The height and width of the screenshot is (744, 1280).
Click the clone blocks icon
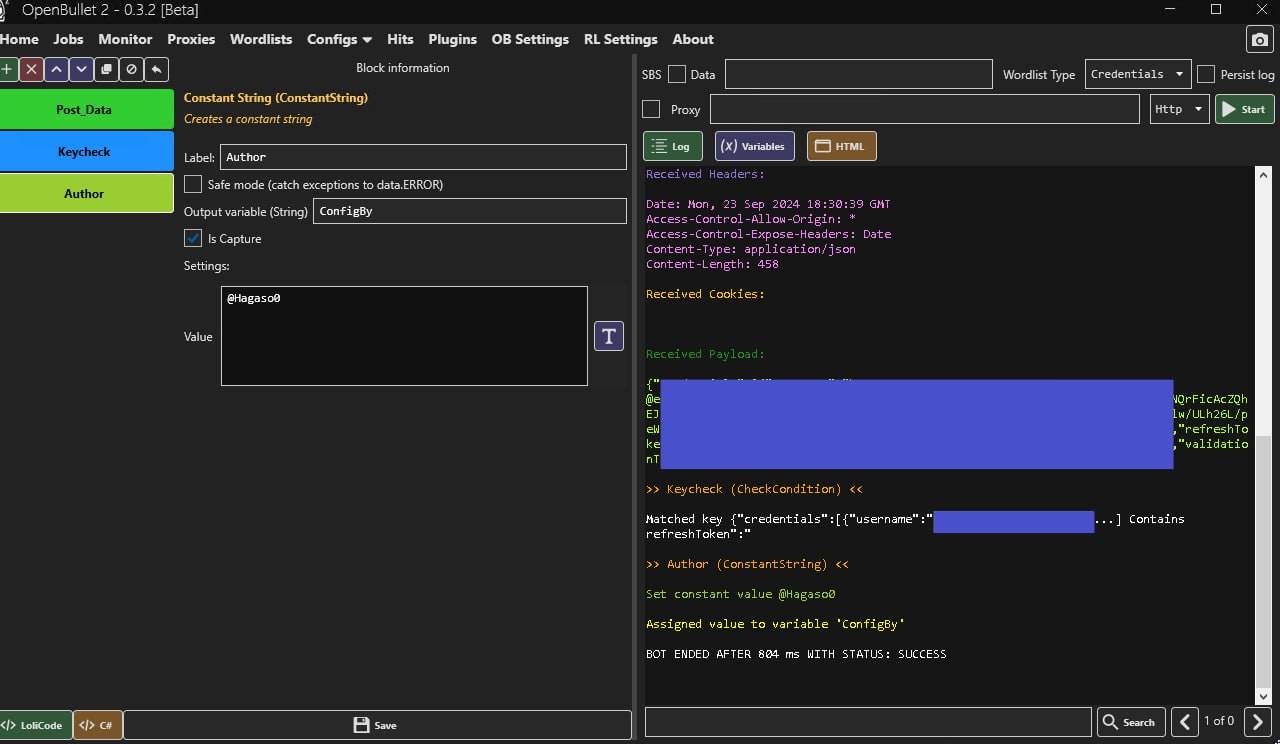(x=106, y=69)
